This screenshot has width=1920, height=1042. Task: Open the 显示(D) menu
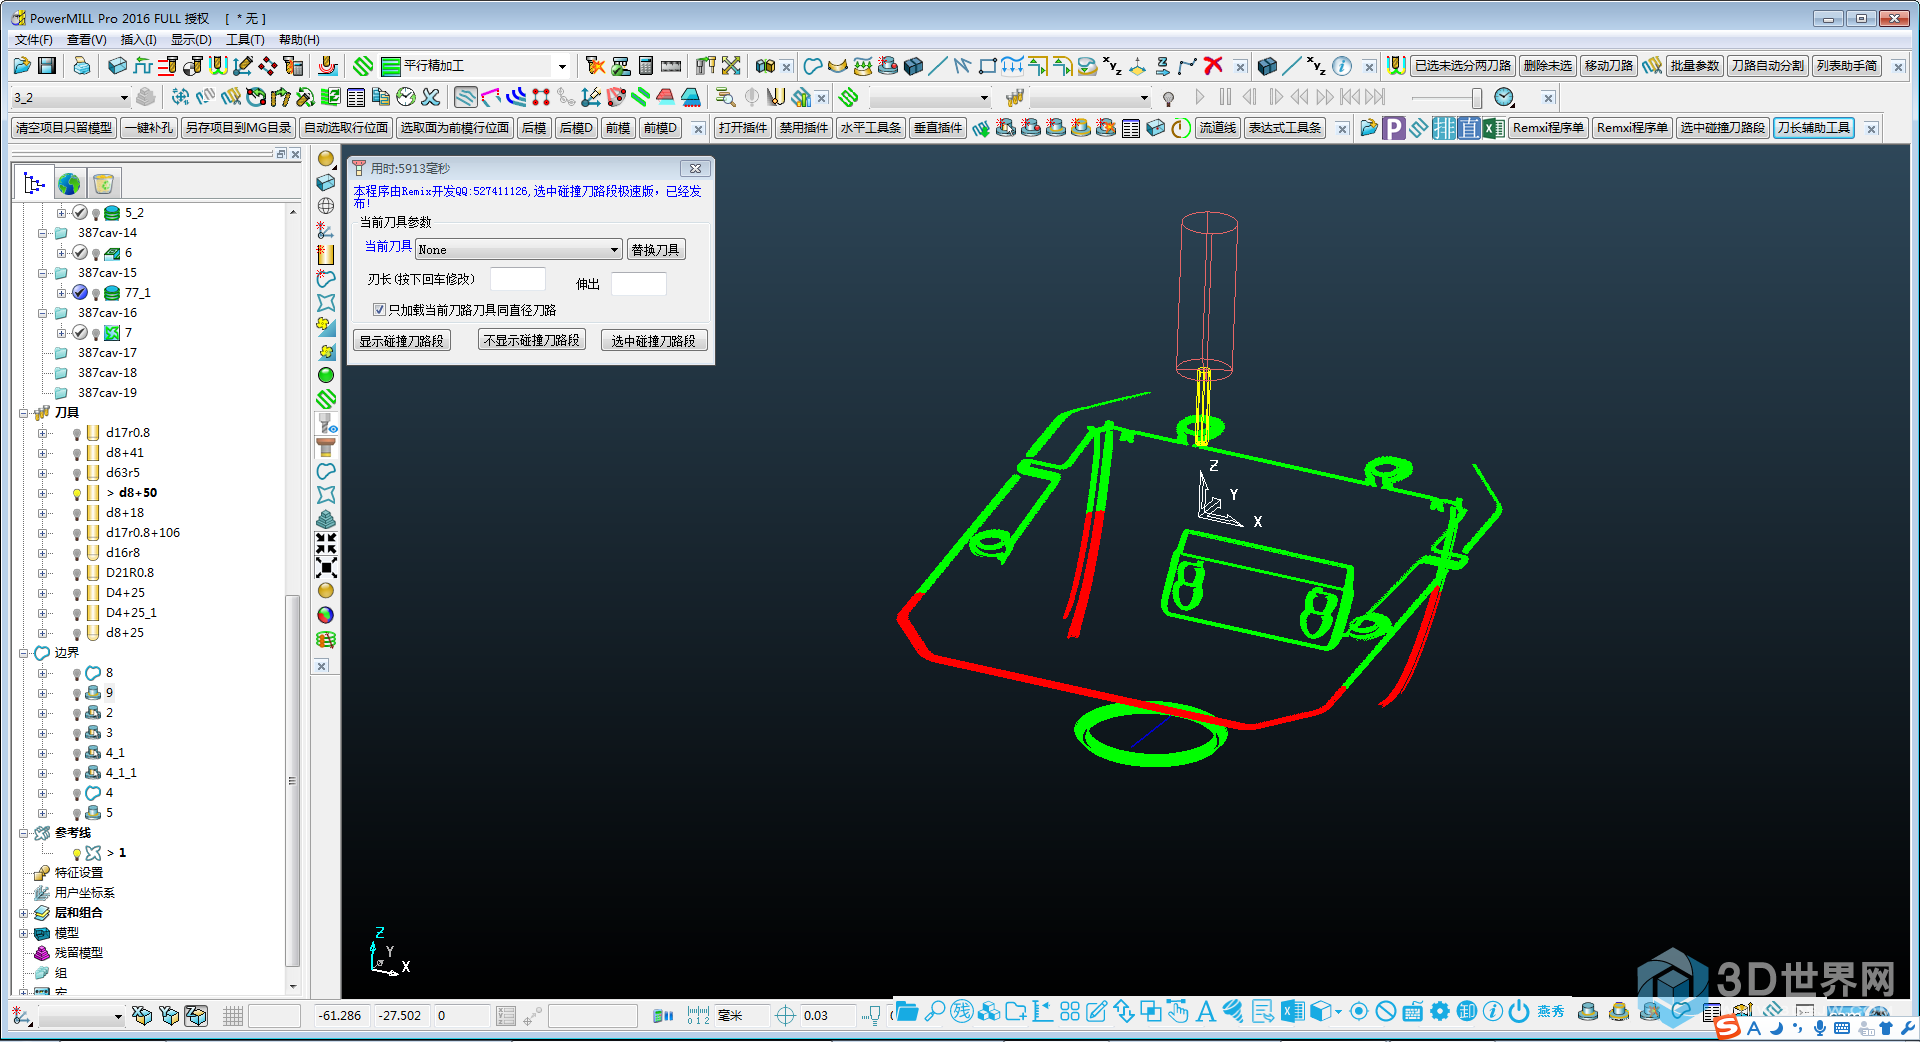[x=191, y=40]
